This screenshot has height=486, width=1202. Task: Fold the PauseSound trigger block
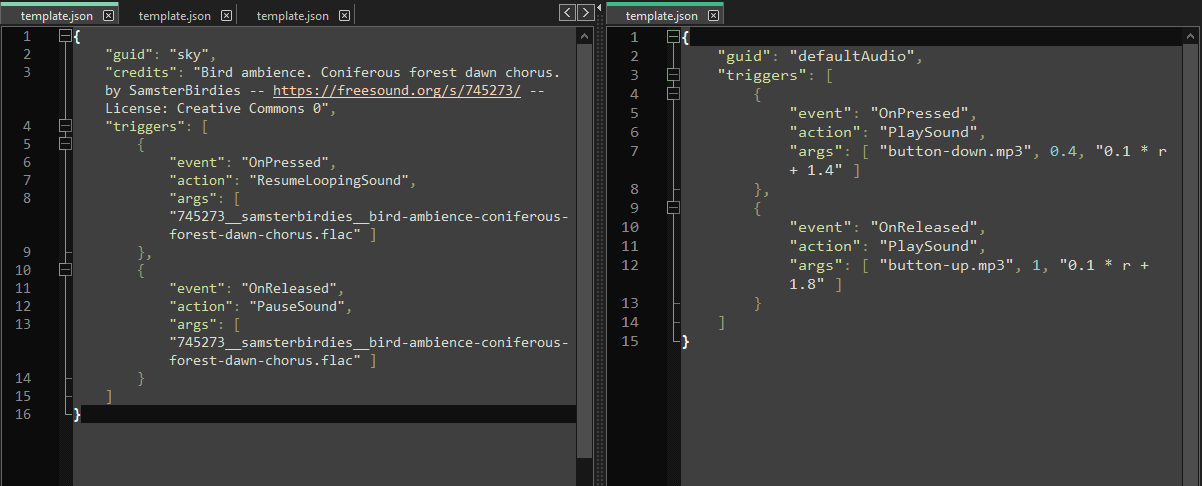65,270
